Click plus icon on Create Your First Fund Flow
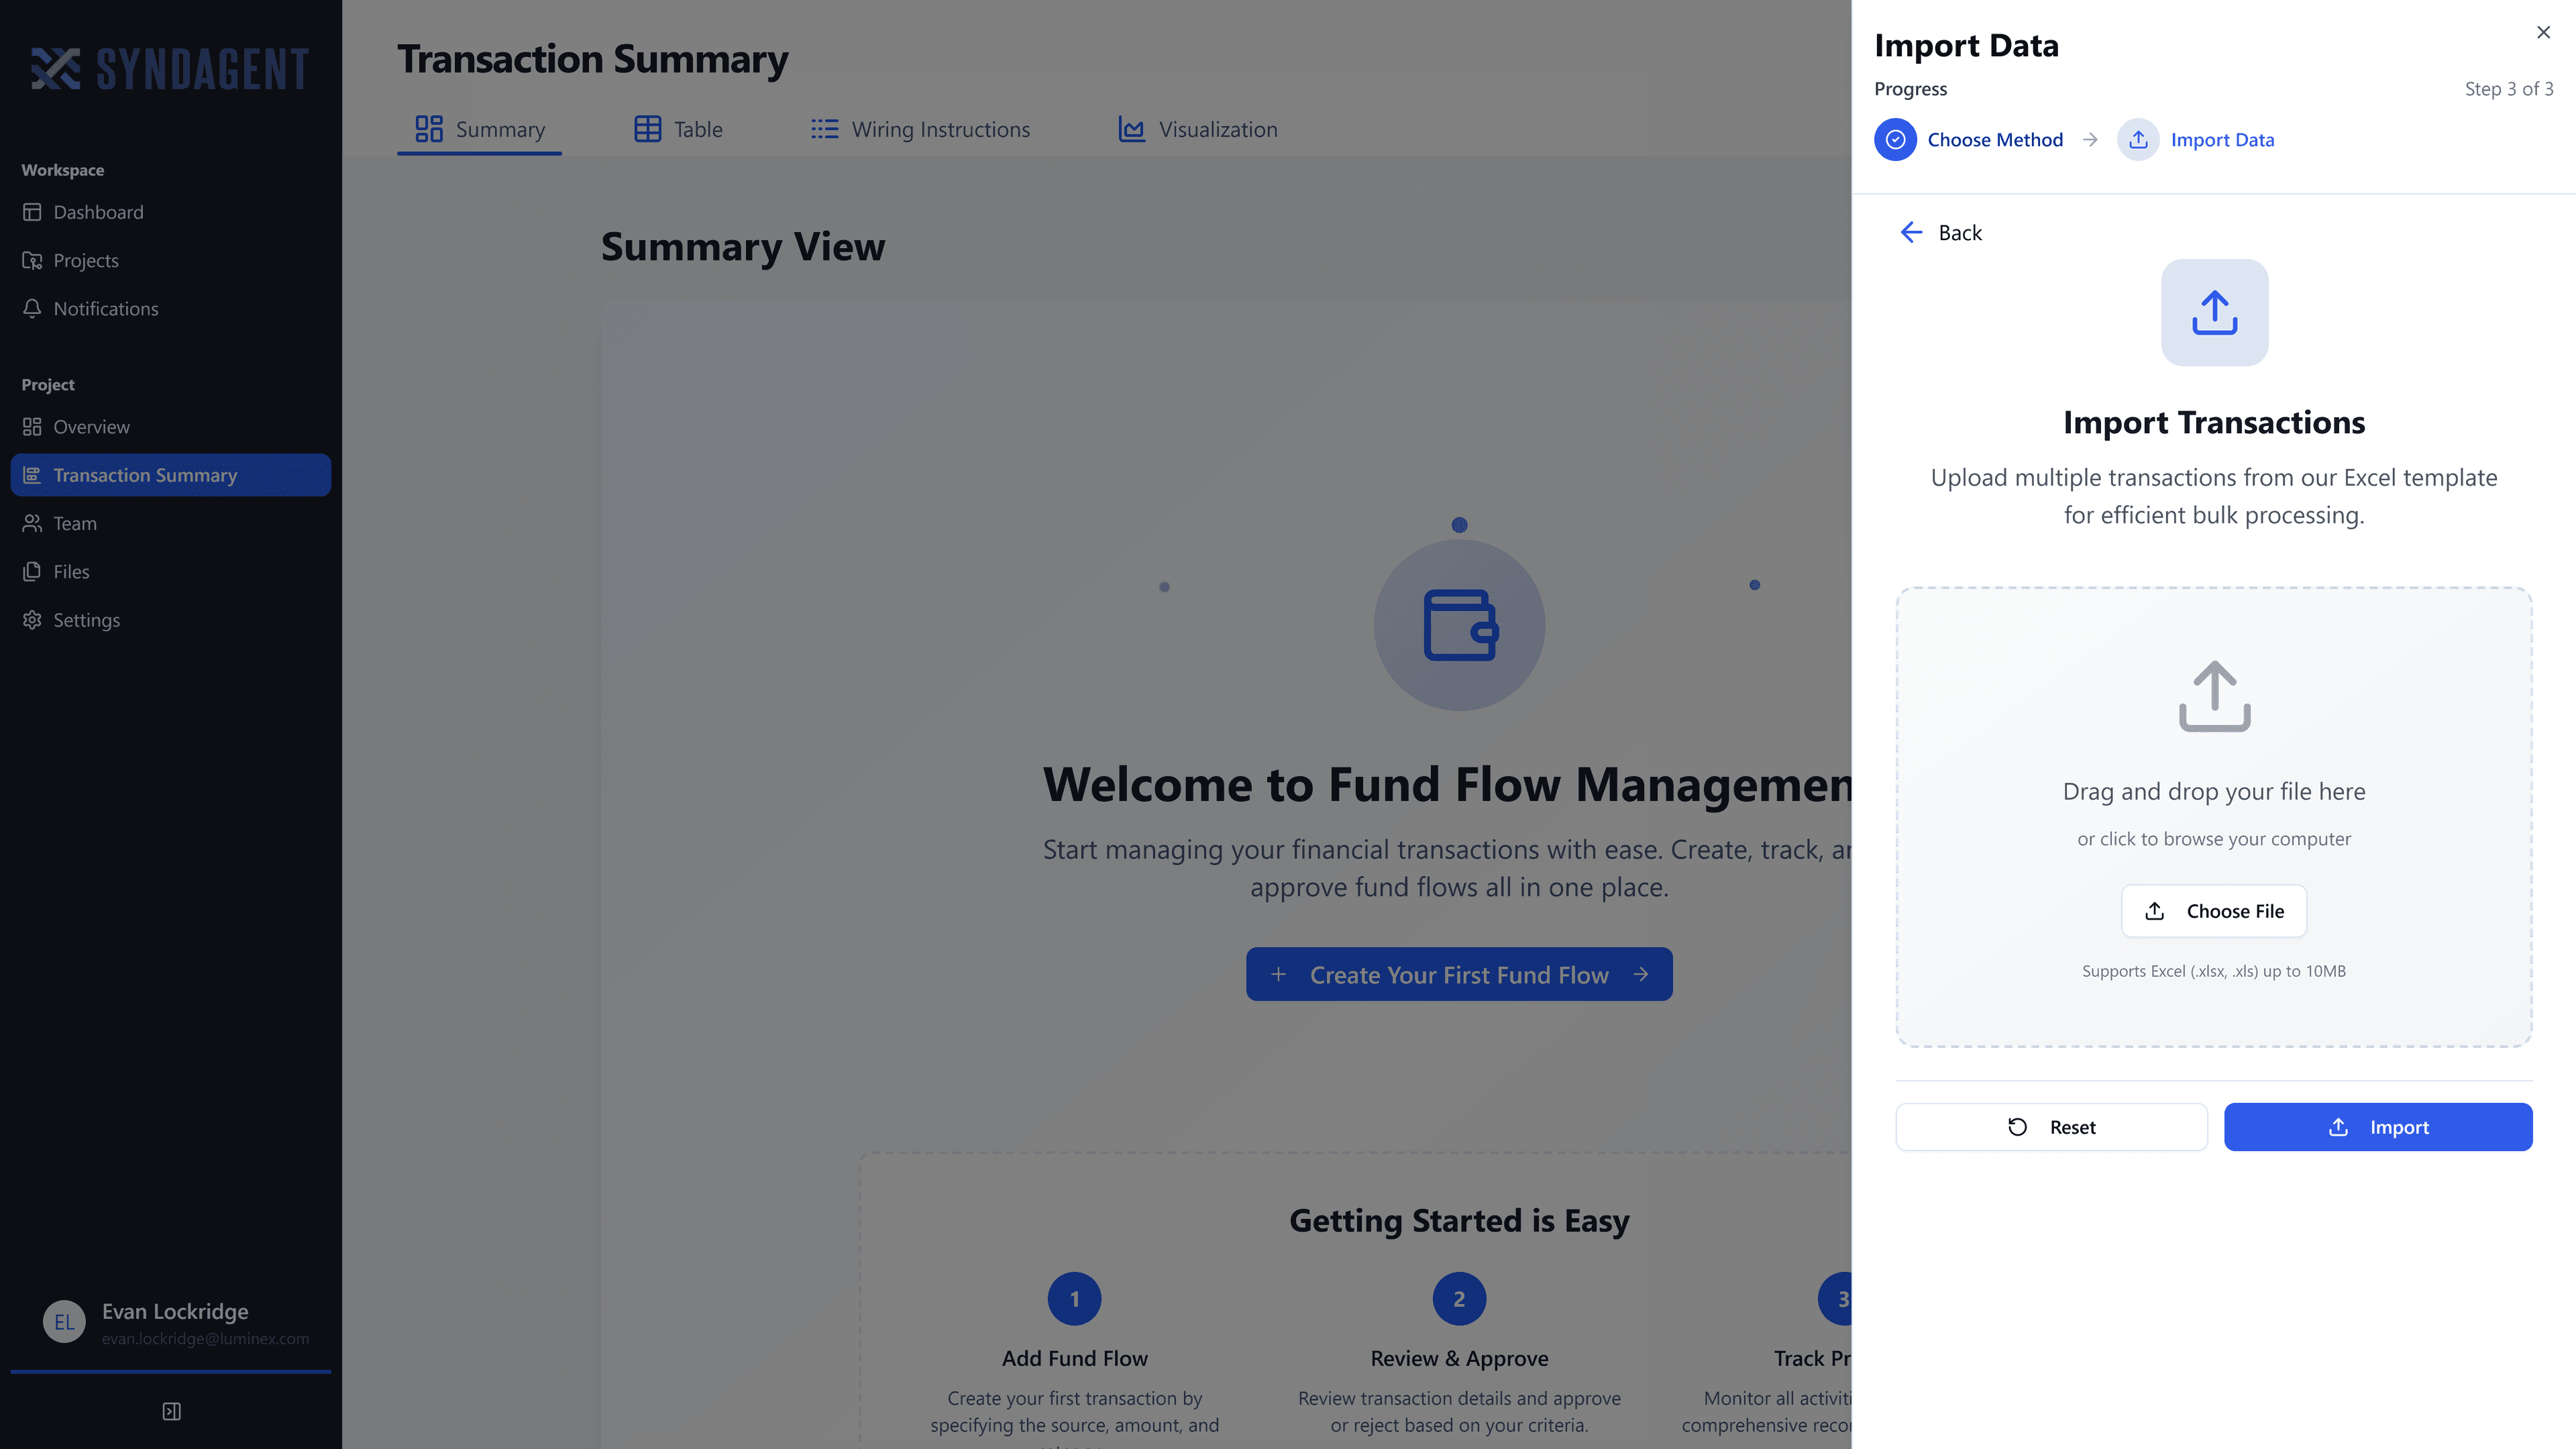 [1278, 974]
